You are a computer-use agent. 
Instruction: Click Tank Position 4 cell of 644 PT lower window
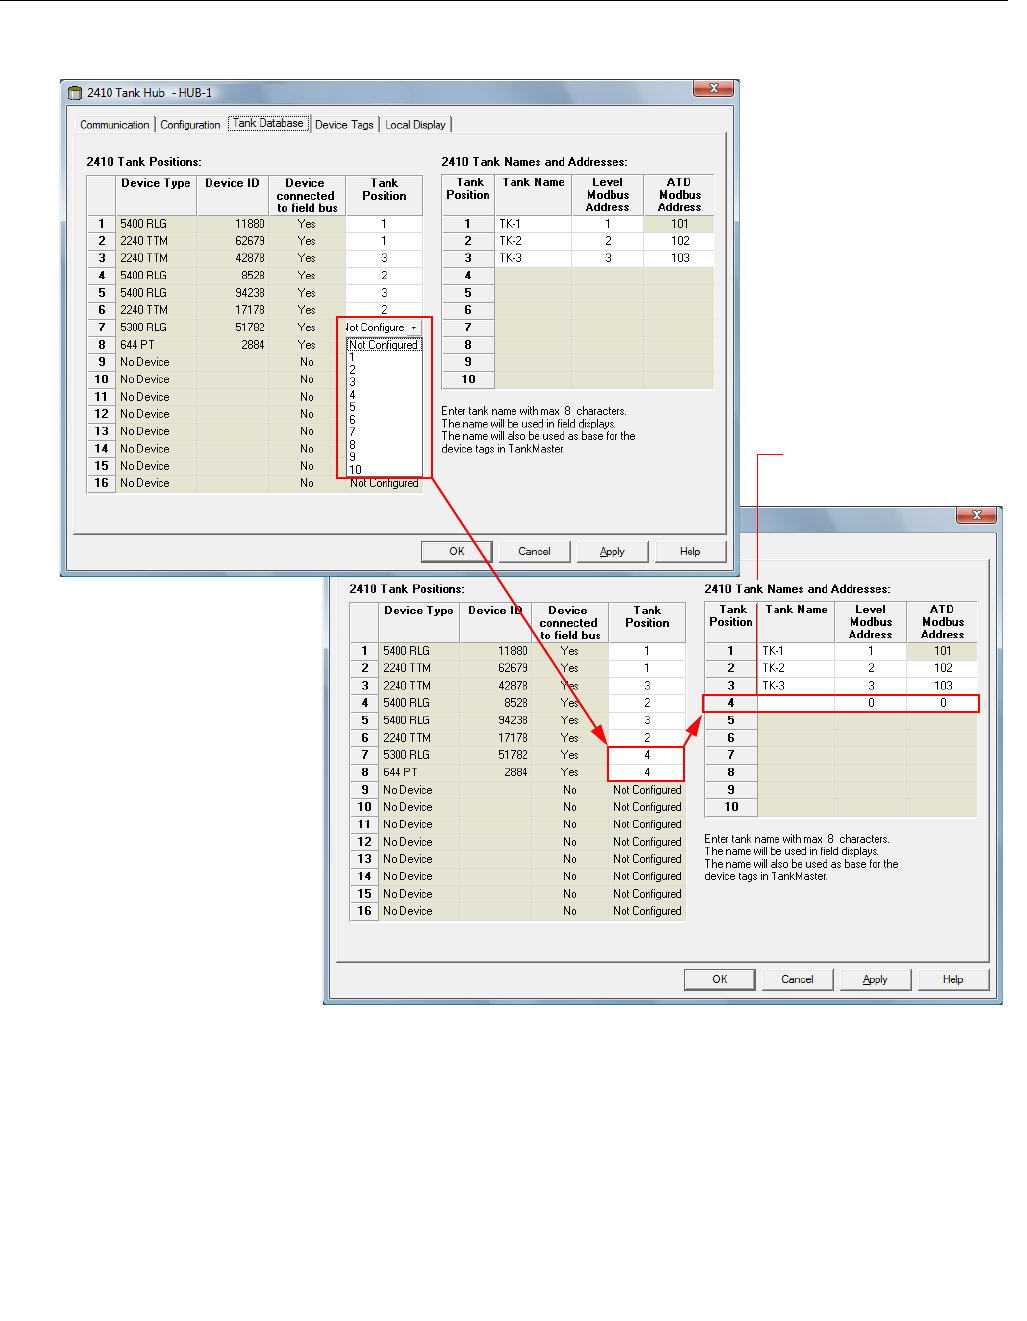[647, 772]
